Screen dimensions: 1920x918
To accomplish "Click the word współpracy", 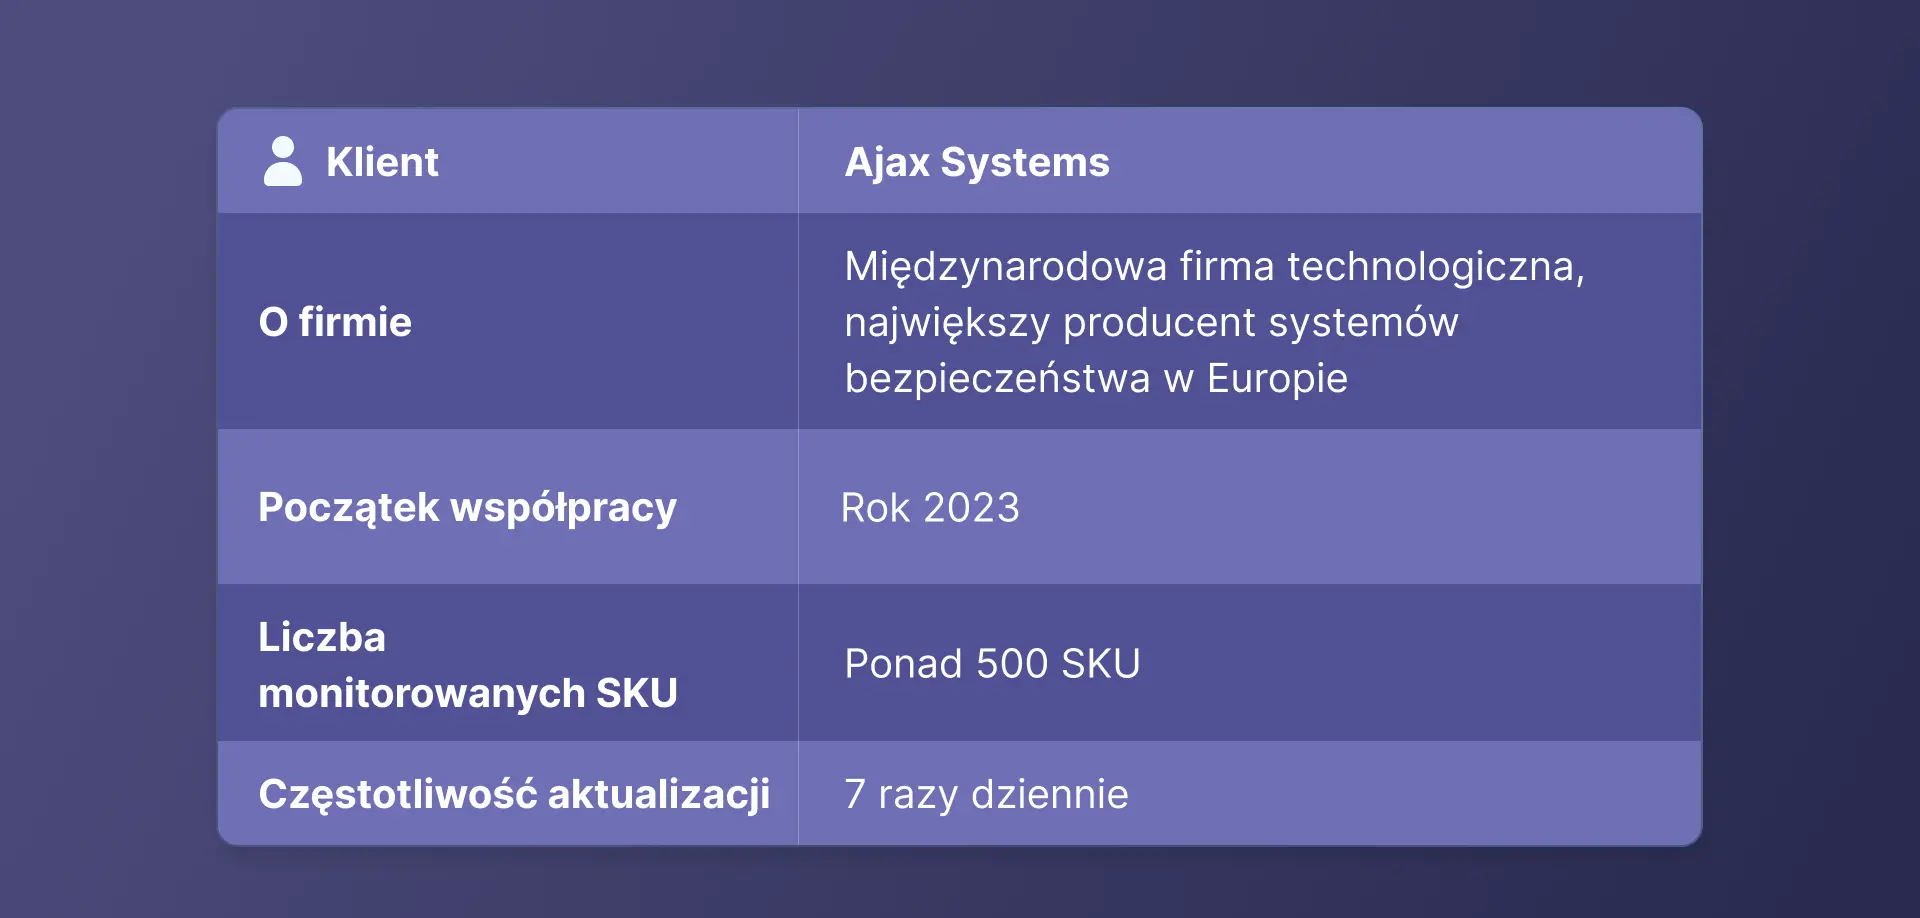I will tap(563, 508).
